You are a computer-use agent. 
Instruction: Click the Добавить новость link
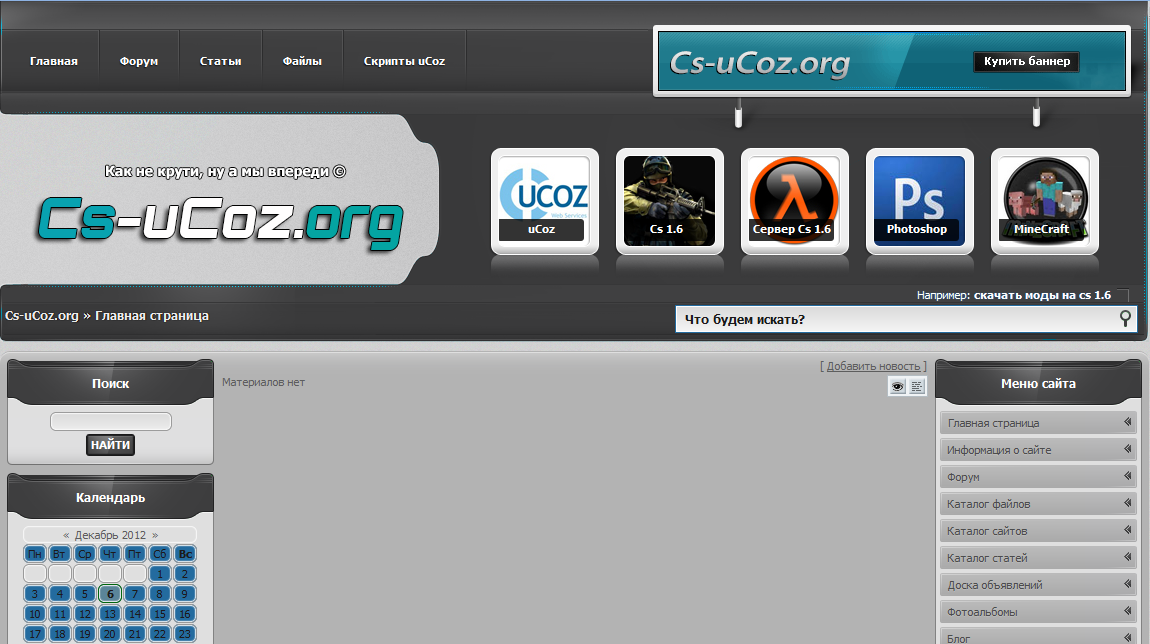coord(873,366)
